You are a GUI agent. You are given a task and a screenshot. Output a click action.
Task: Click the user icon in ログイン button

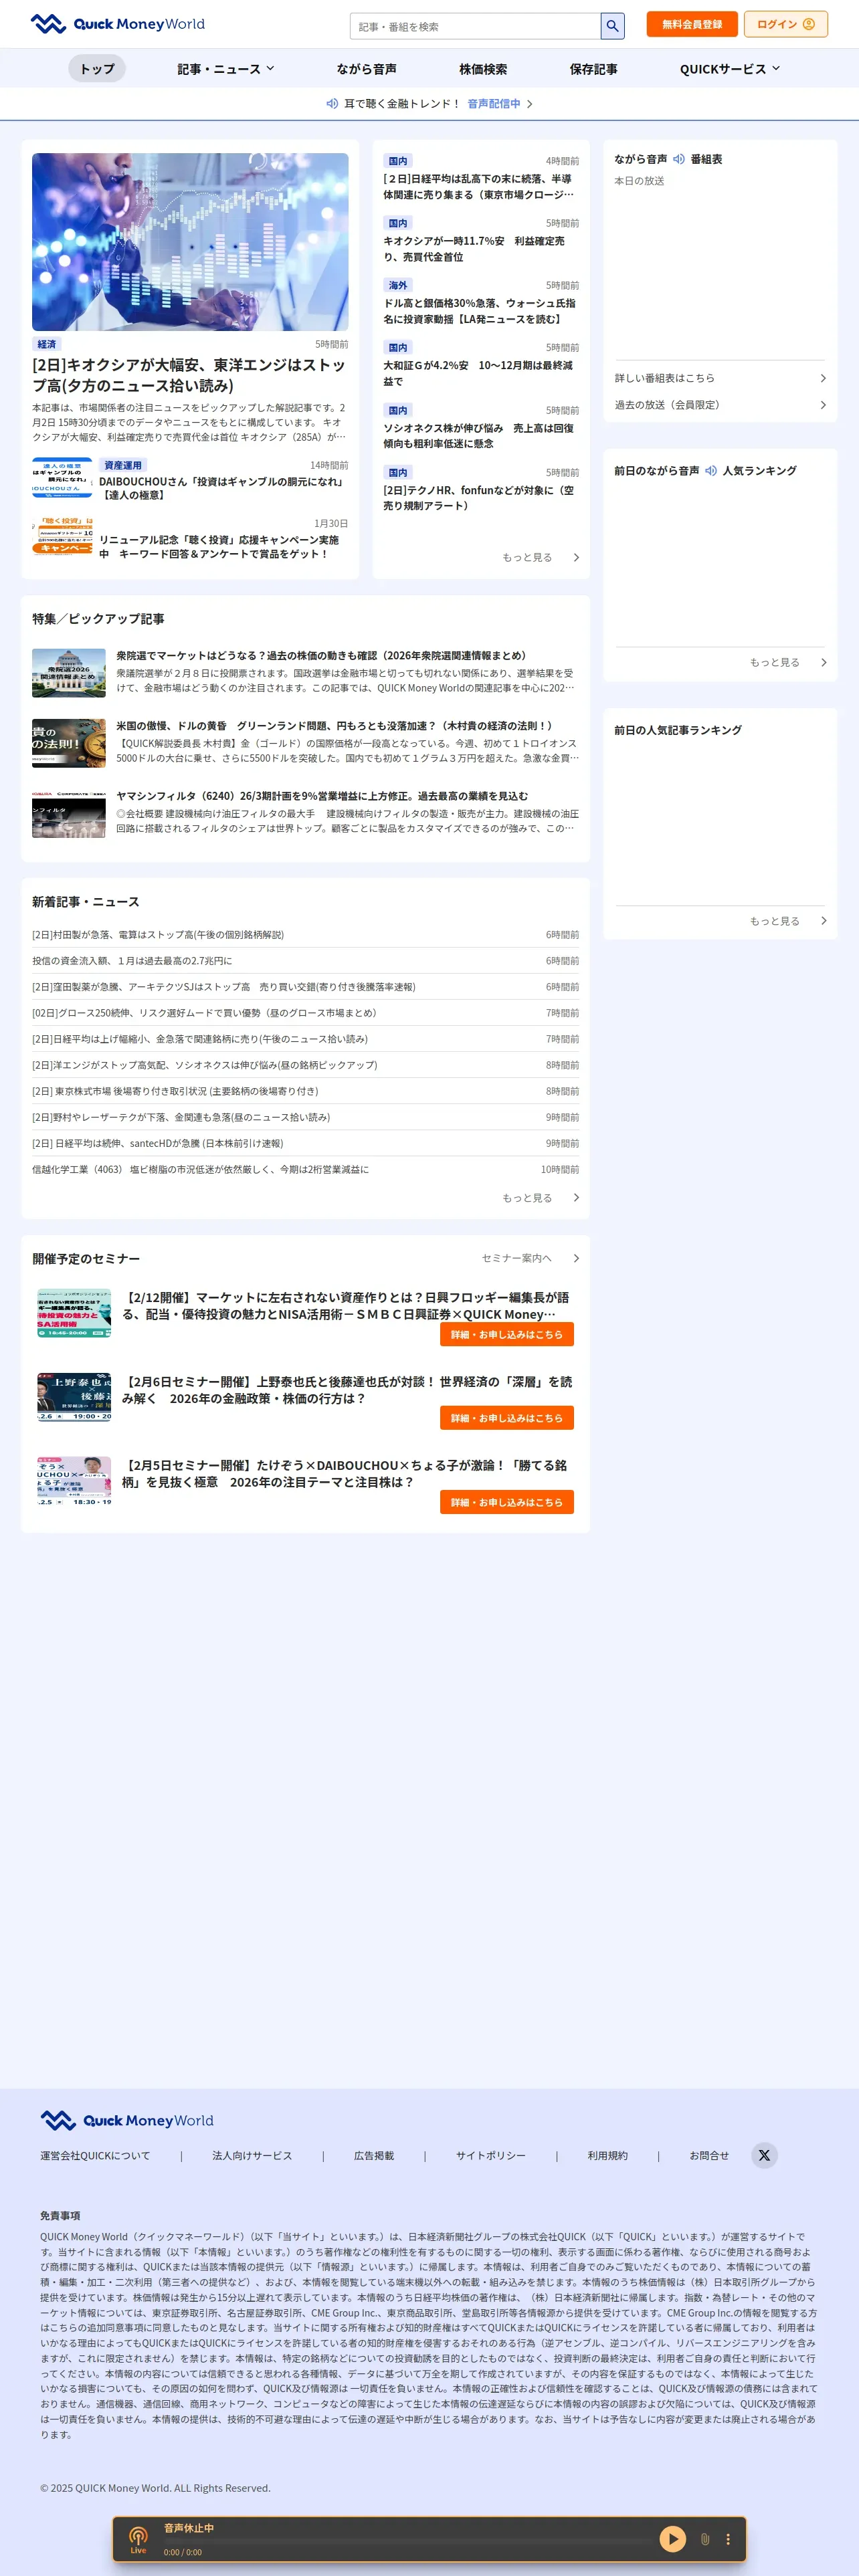[808, 24]
